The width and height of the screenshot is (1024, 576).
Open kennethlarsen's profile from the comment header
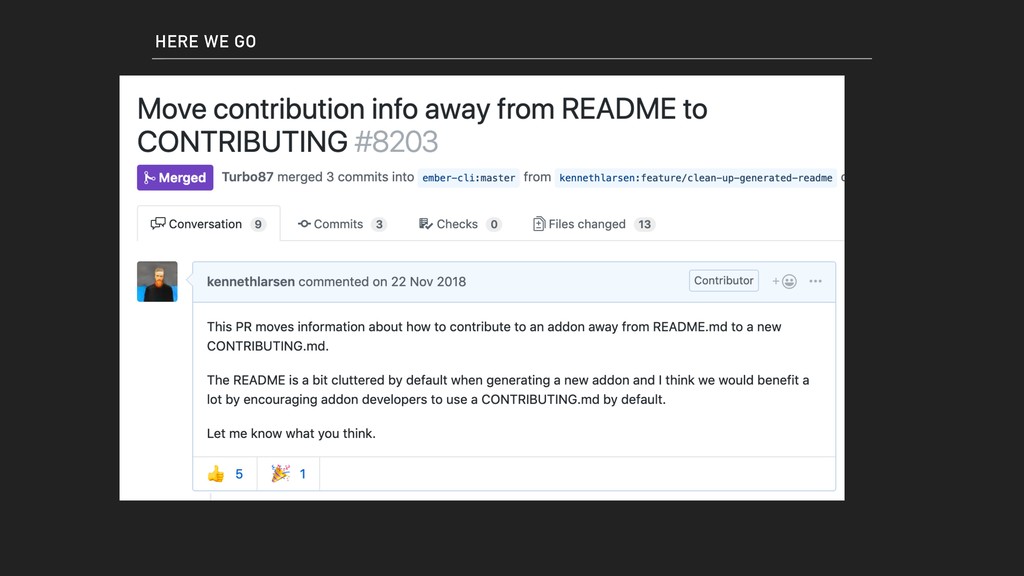(x=251, y=281)
